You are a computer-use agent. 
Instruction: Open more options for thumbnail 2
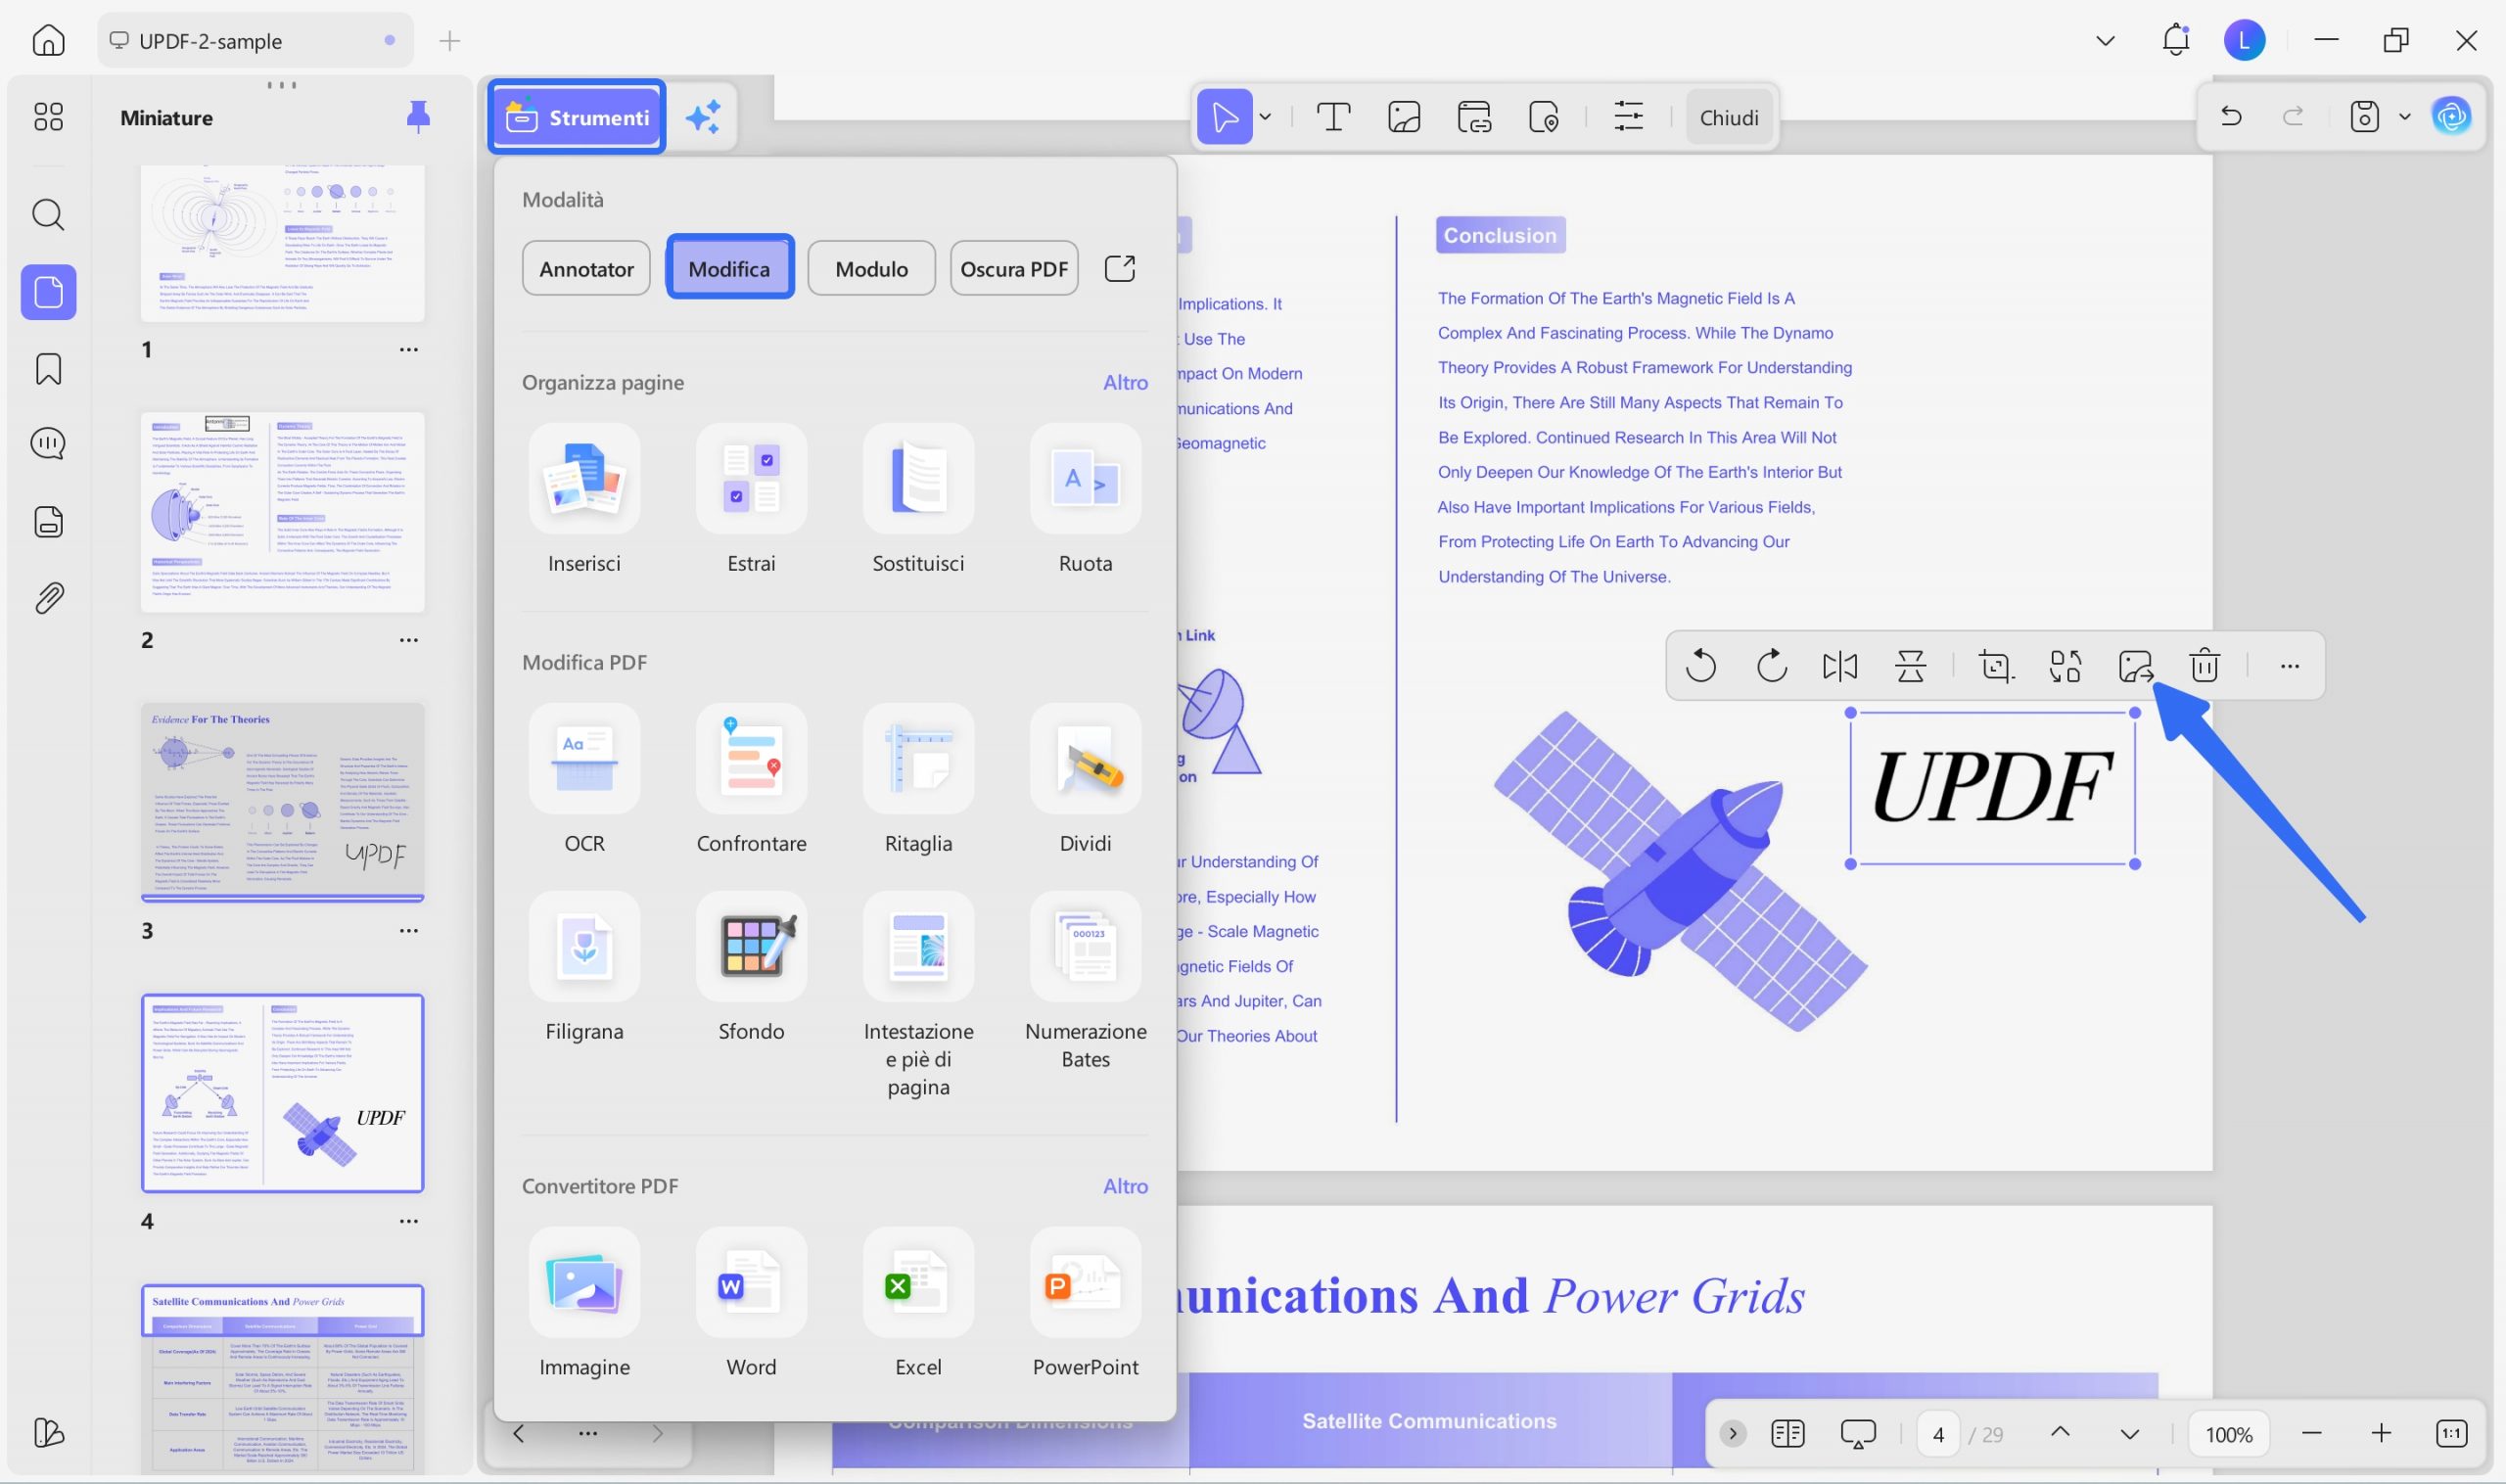coord(408,640)
